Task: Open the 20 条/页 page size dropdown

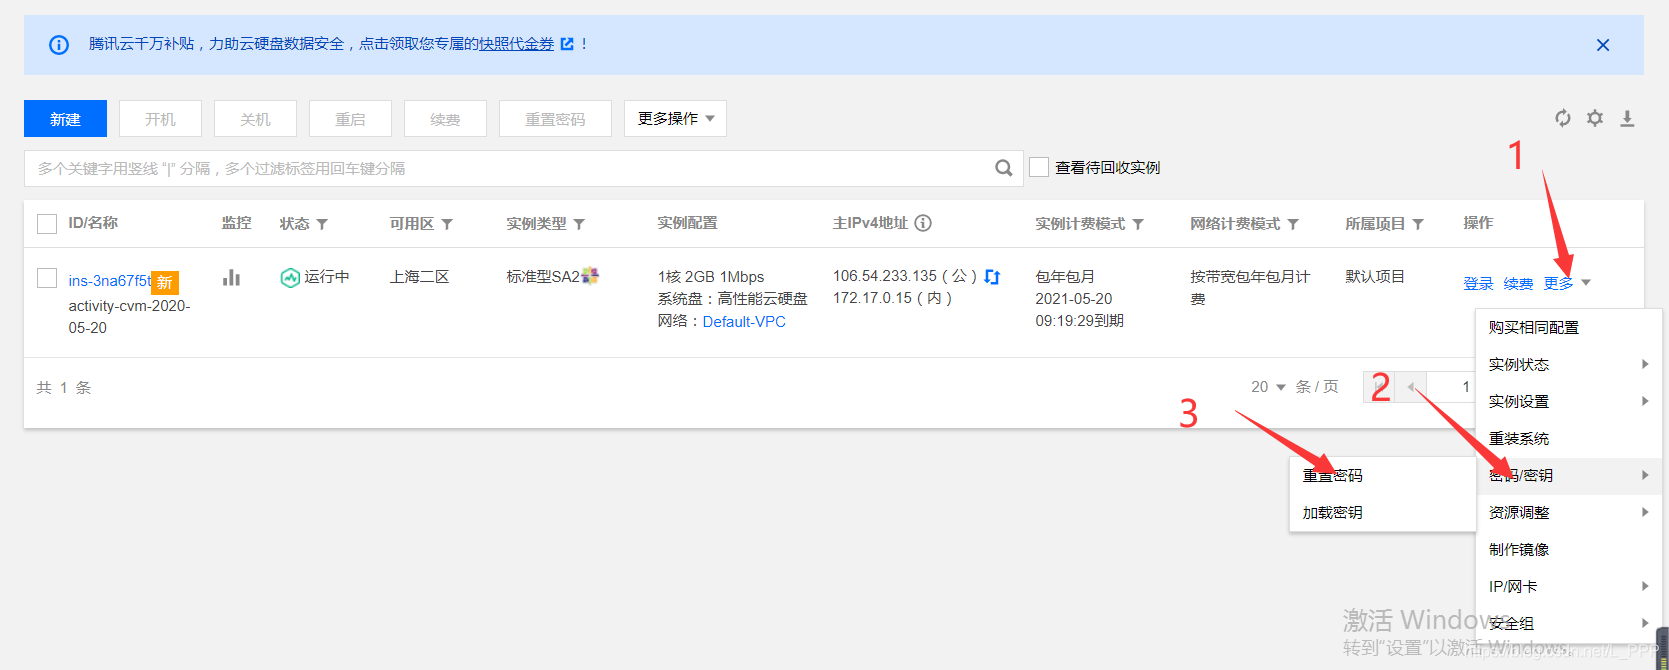Action: [1268, 387]
